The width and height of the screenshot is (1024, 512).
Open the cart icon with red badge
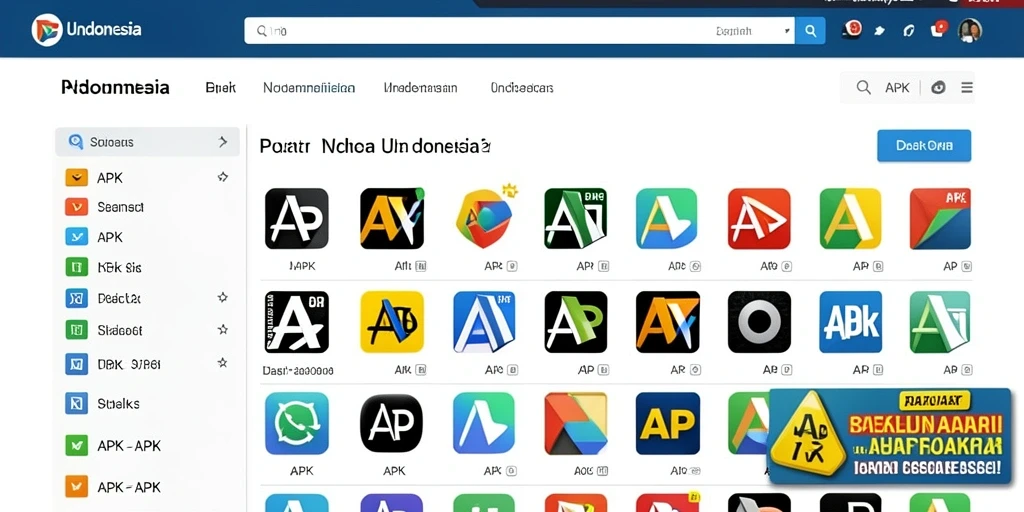point(938,29)
